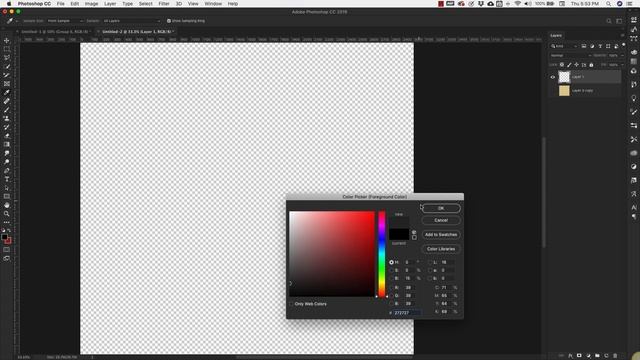
Task: Open the layer filter Kind dropdown
Action: [564, 46]
